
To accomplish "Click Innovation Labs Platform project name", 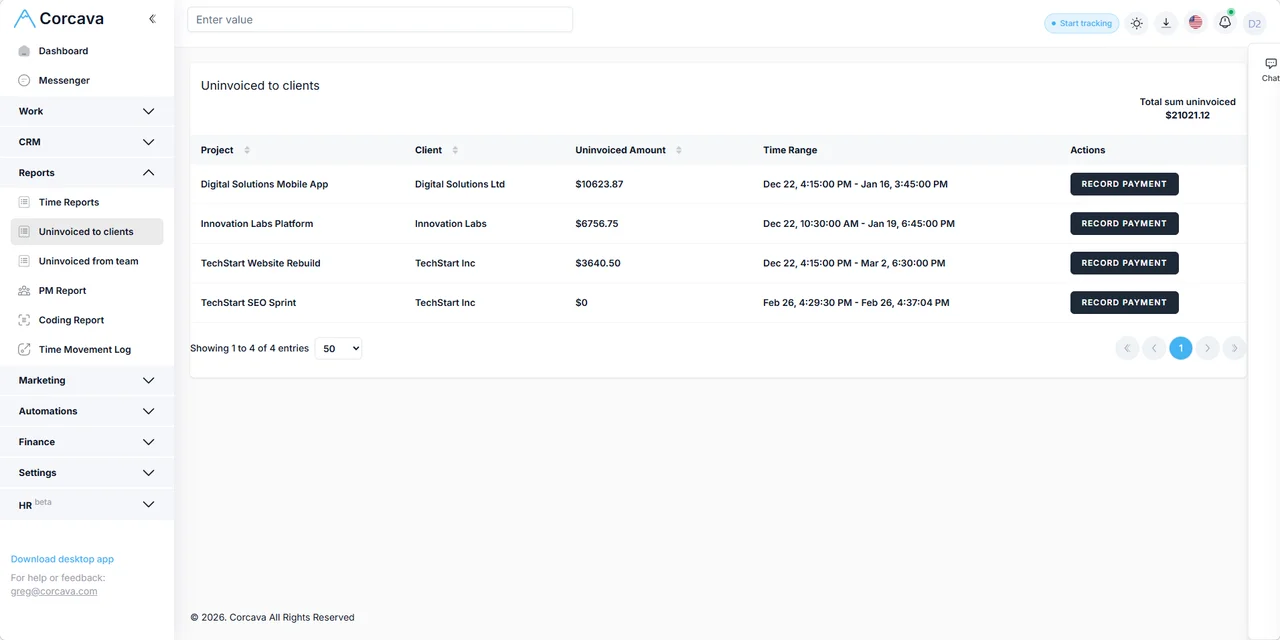I will coord(257,224).
